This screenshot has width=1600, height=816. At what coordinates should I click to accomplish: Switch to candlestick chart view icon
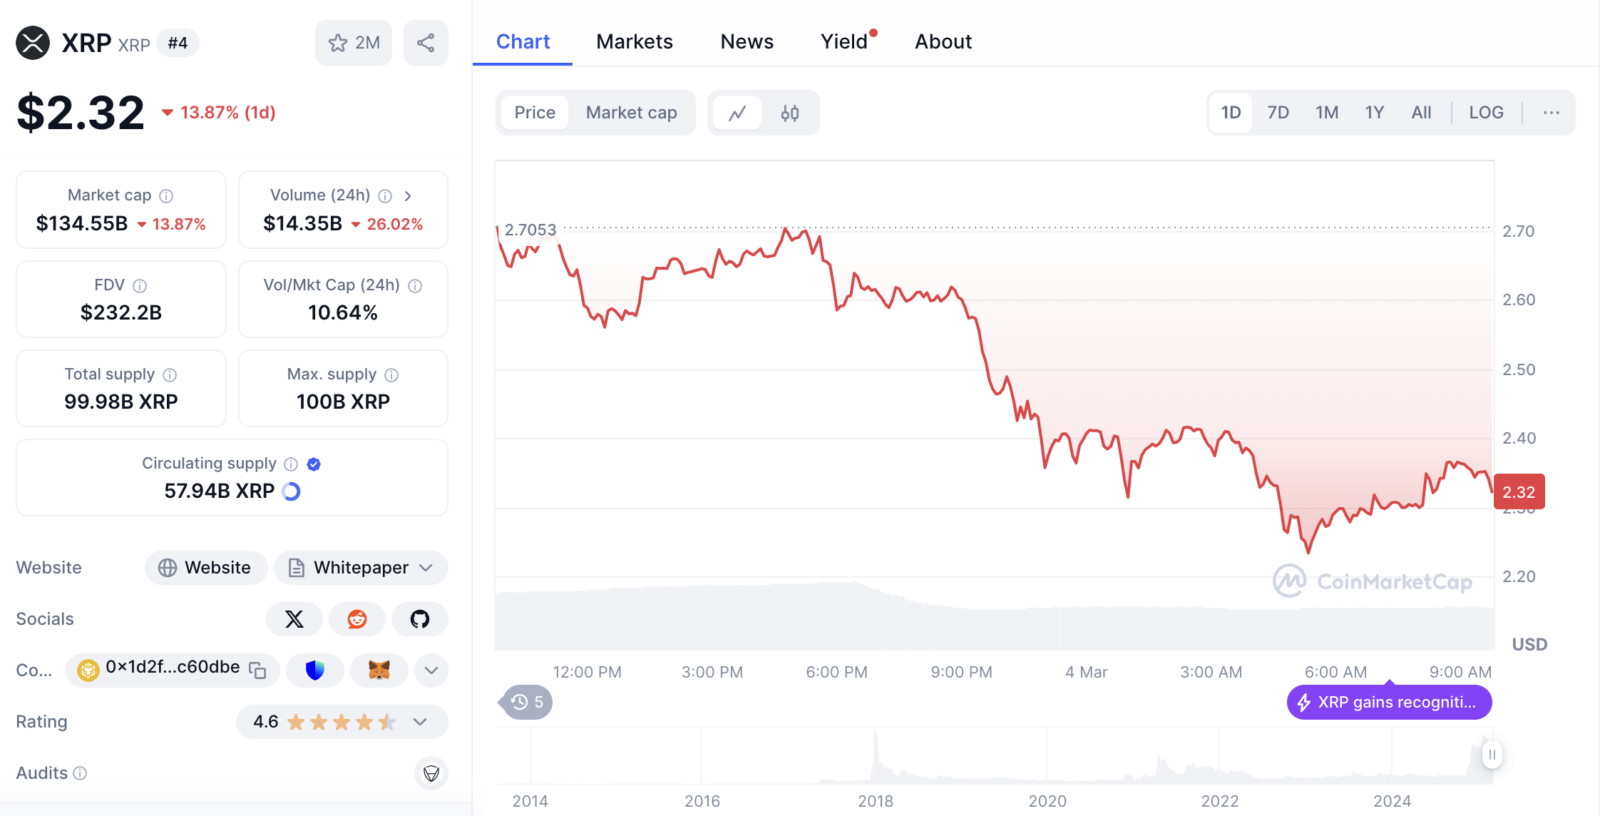[x=790, y=113]
